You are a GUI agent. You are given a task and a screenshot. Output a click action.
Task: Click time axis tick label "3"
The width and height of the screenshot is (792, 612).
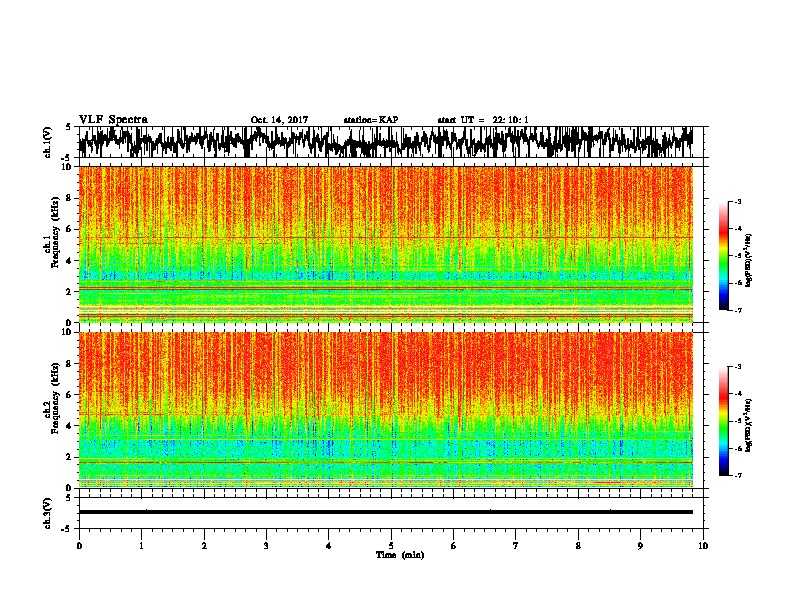pos(266,546)
